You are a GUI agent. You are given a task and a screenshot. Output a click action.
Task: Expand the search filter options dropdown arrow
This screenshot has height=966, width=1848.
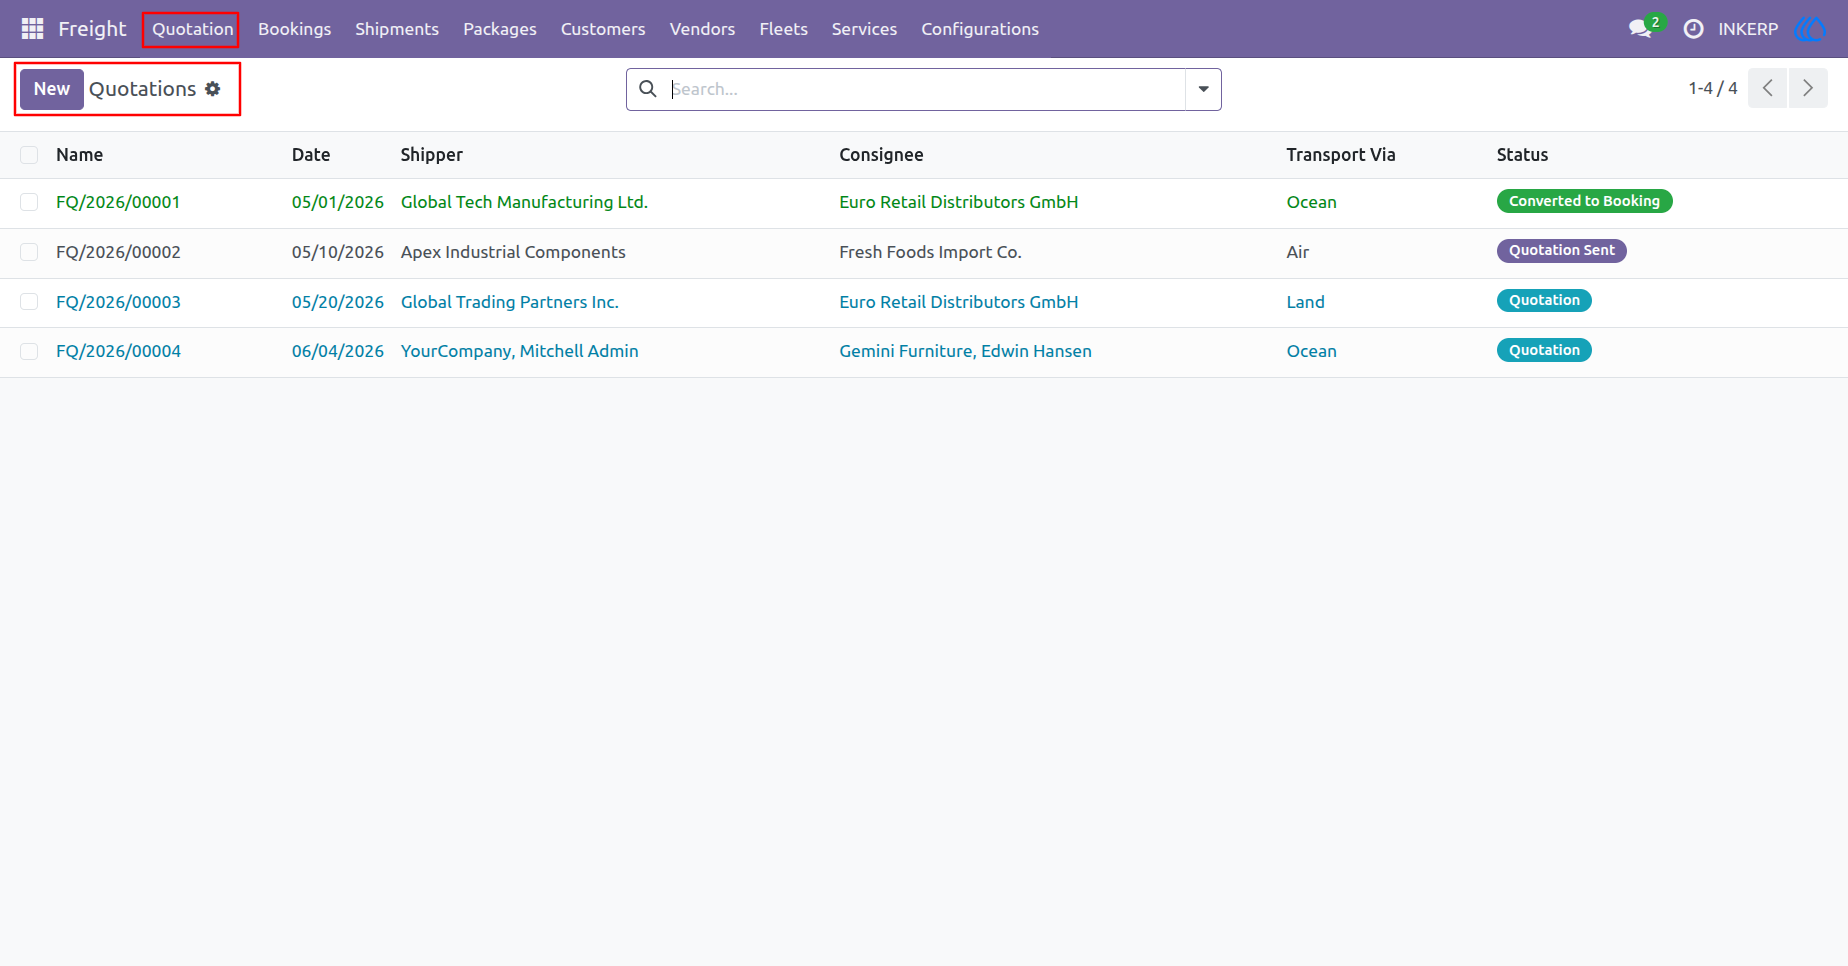pyautogui.click(x=1204, y=89)
